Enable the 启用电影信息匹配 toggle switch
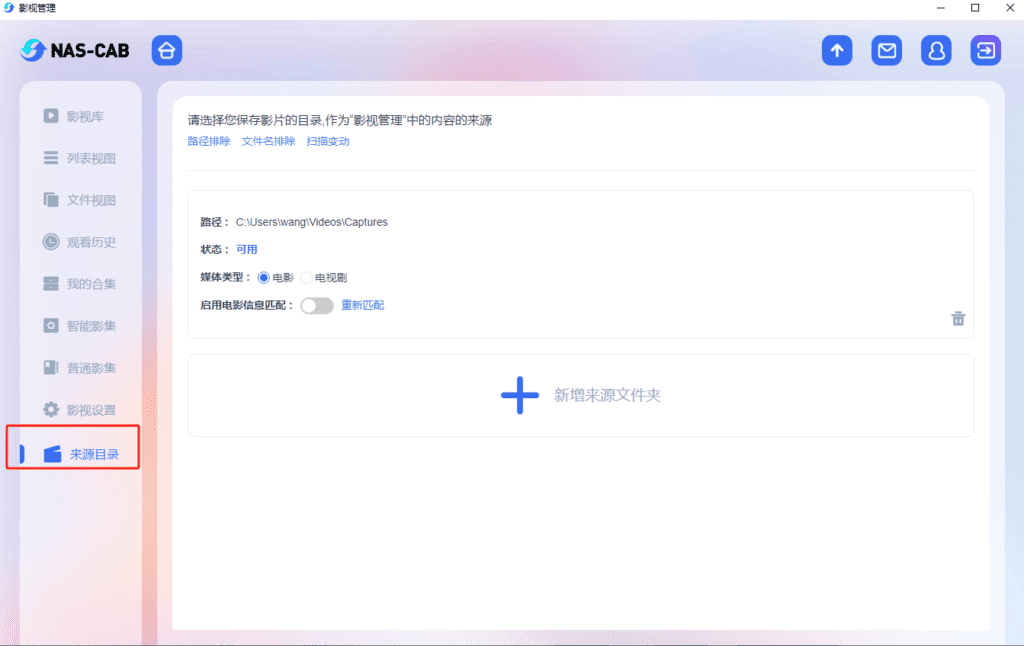This screenshot has height=646, width=1024. click(x=316, y=305)
